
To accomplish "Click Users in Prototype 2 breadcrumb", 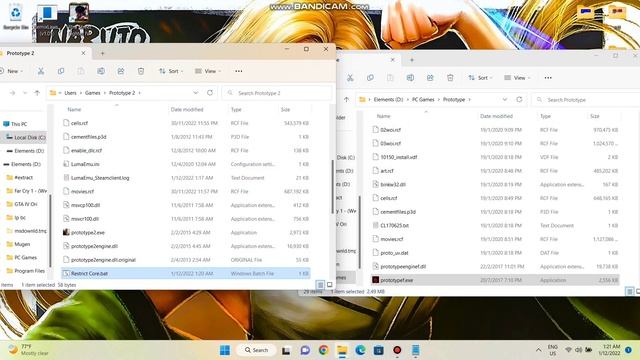I will (70, 93).
